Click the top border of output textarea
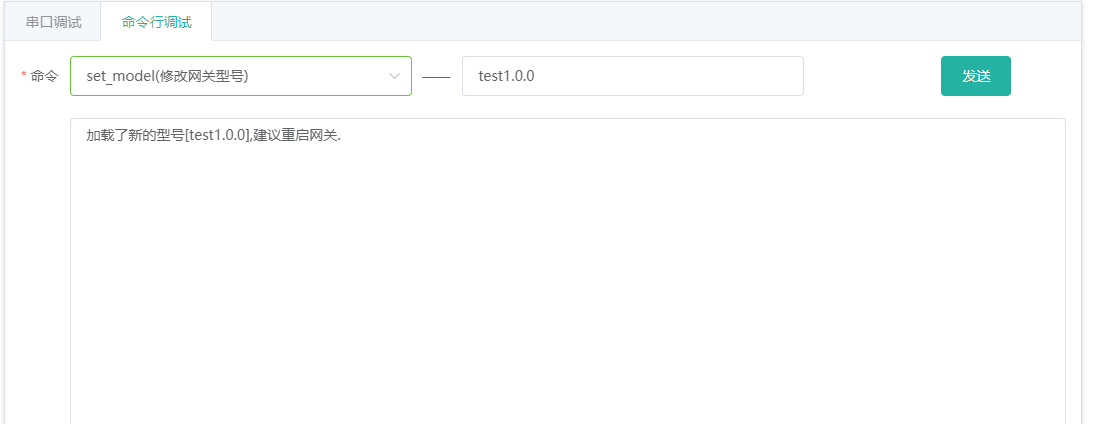The height and width of the screenshot is (424, 1113). [568, 119]
